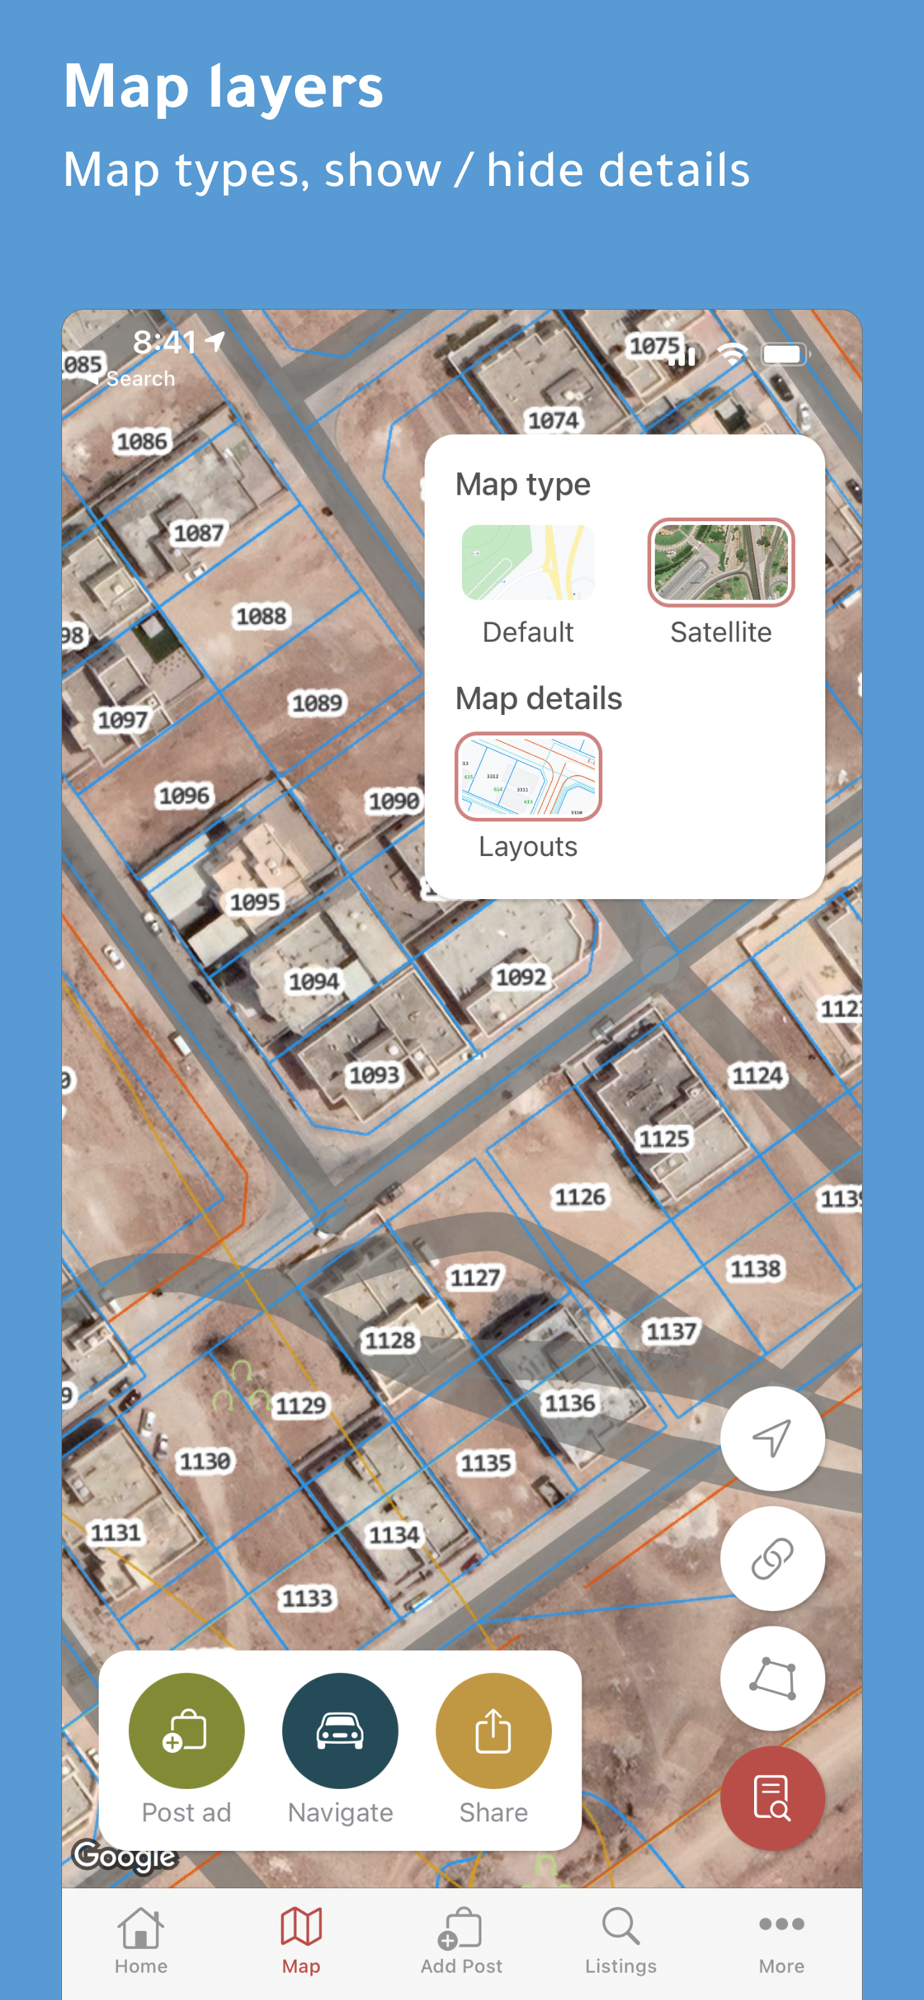Select plot number 1088 on the map
924x2000 pixels.
pyautogui.click(x=262, y=616)
